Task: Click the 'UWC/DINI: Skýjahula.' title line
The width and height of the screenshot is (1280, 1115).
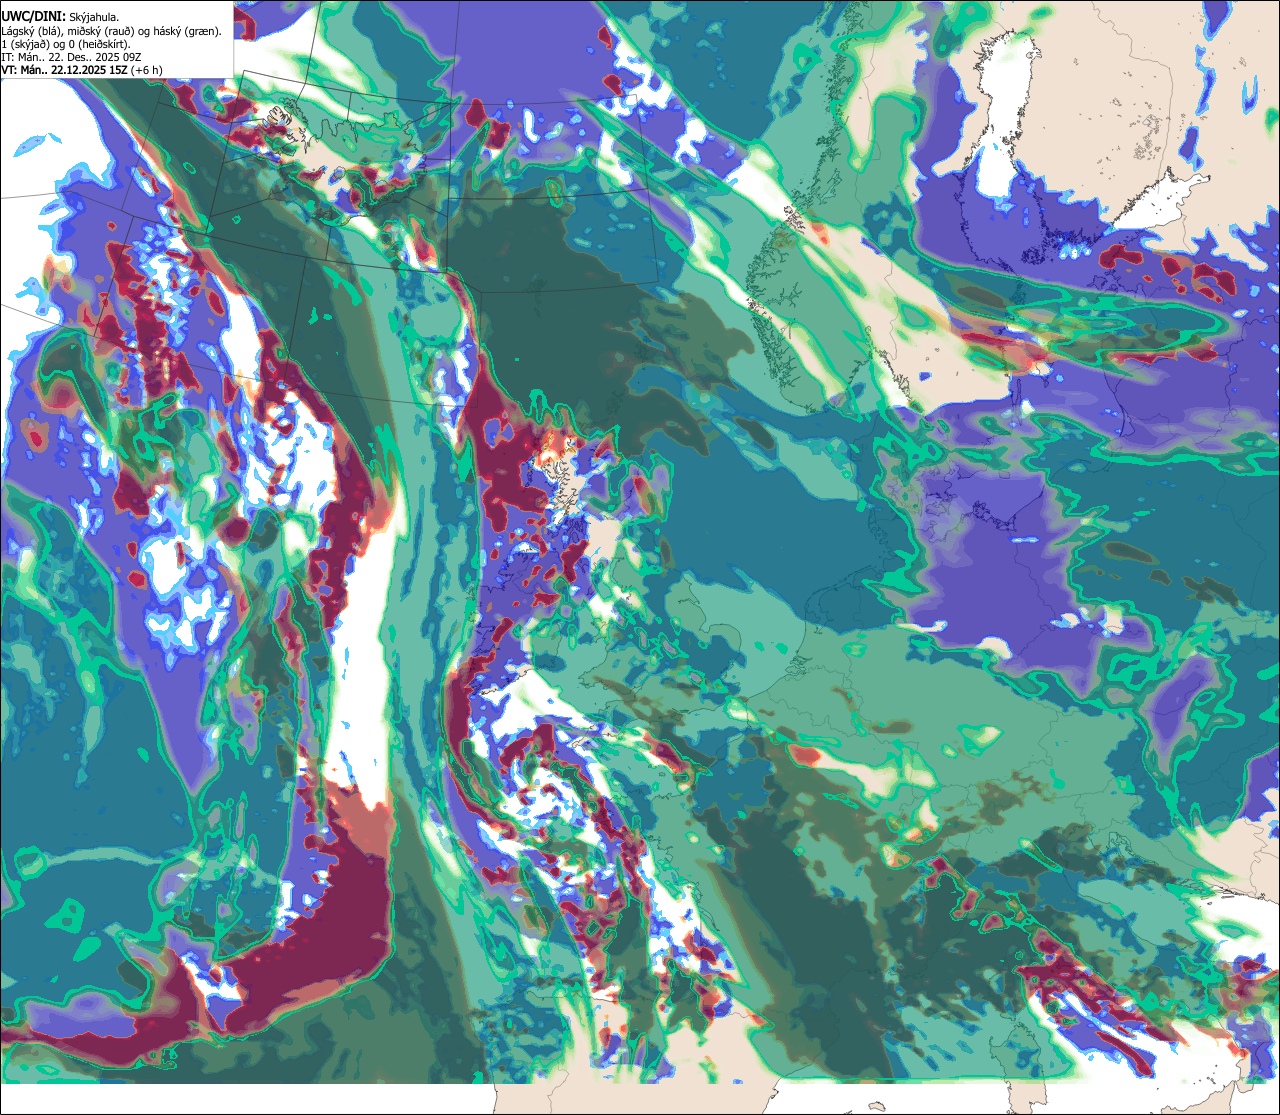Action: click(60, 16)
